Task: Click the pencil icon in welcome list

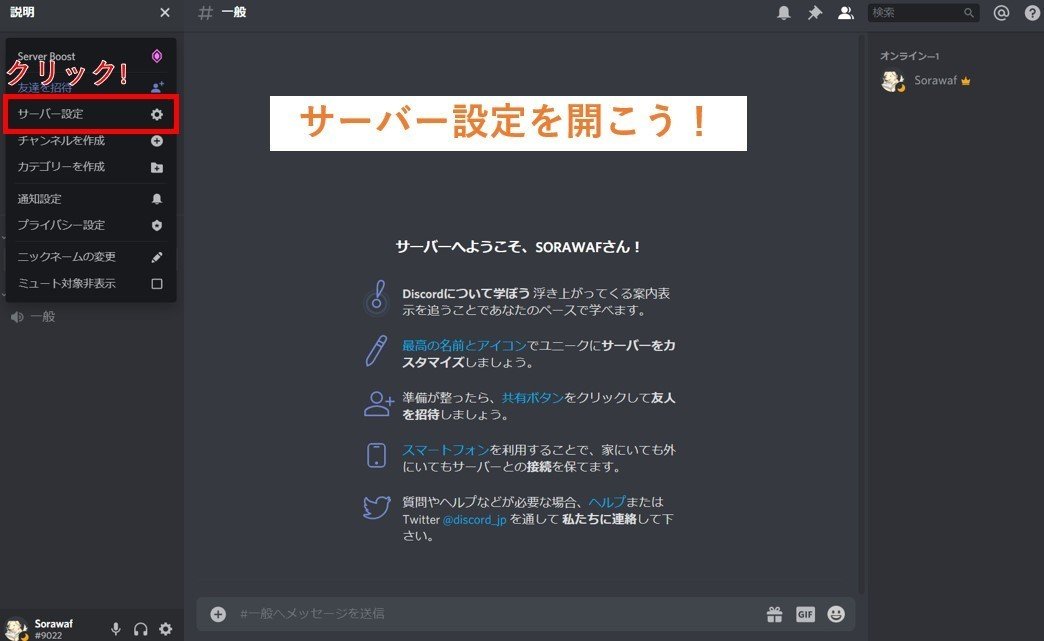Action: [376, 351]
